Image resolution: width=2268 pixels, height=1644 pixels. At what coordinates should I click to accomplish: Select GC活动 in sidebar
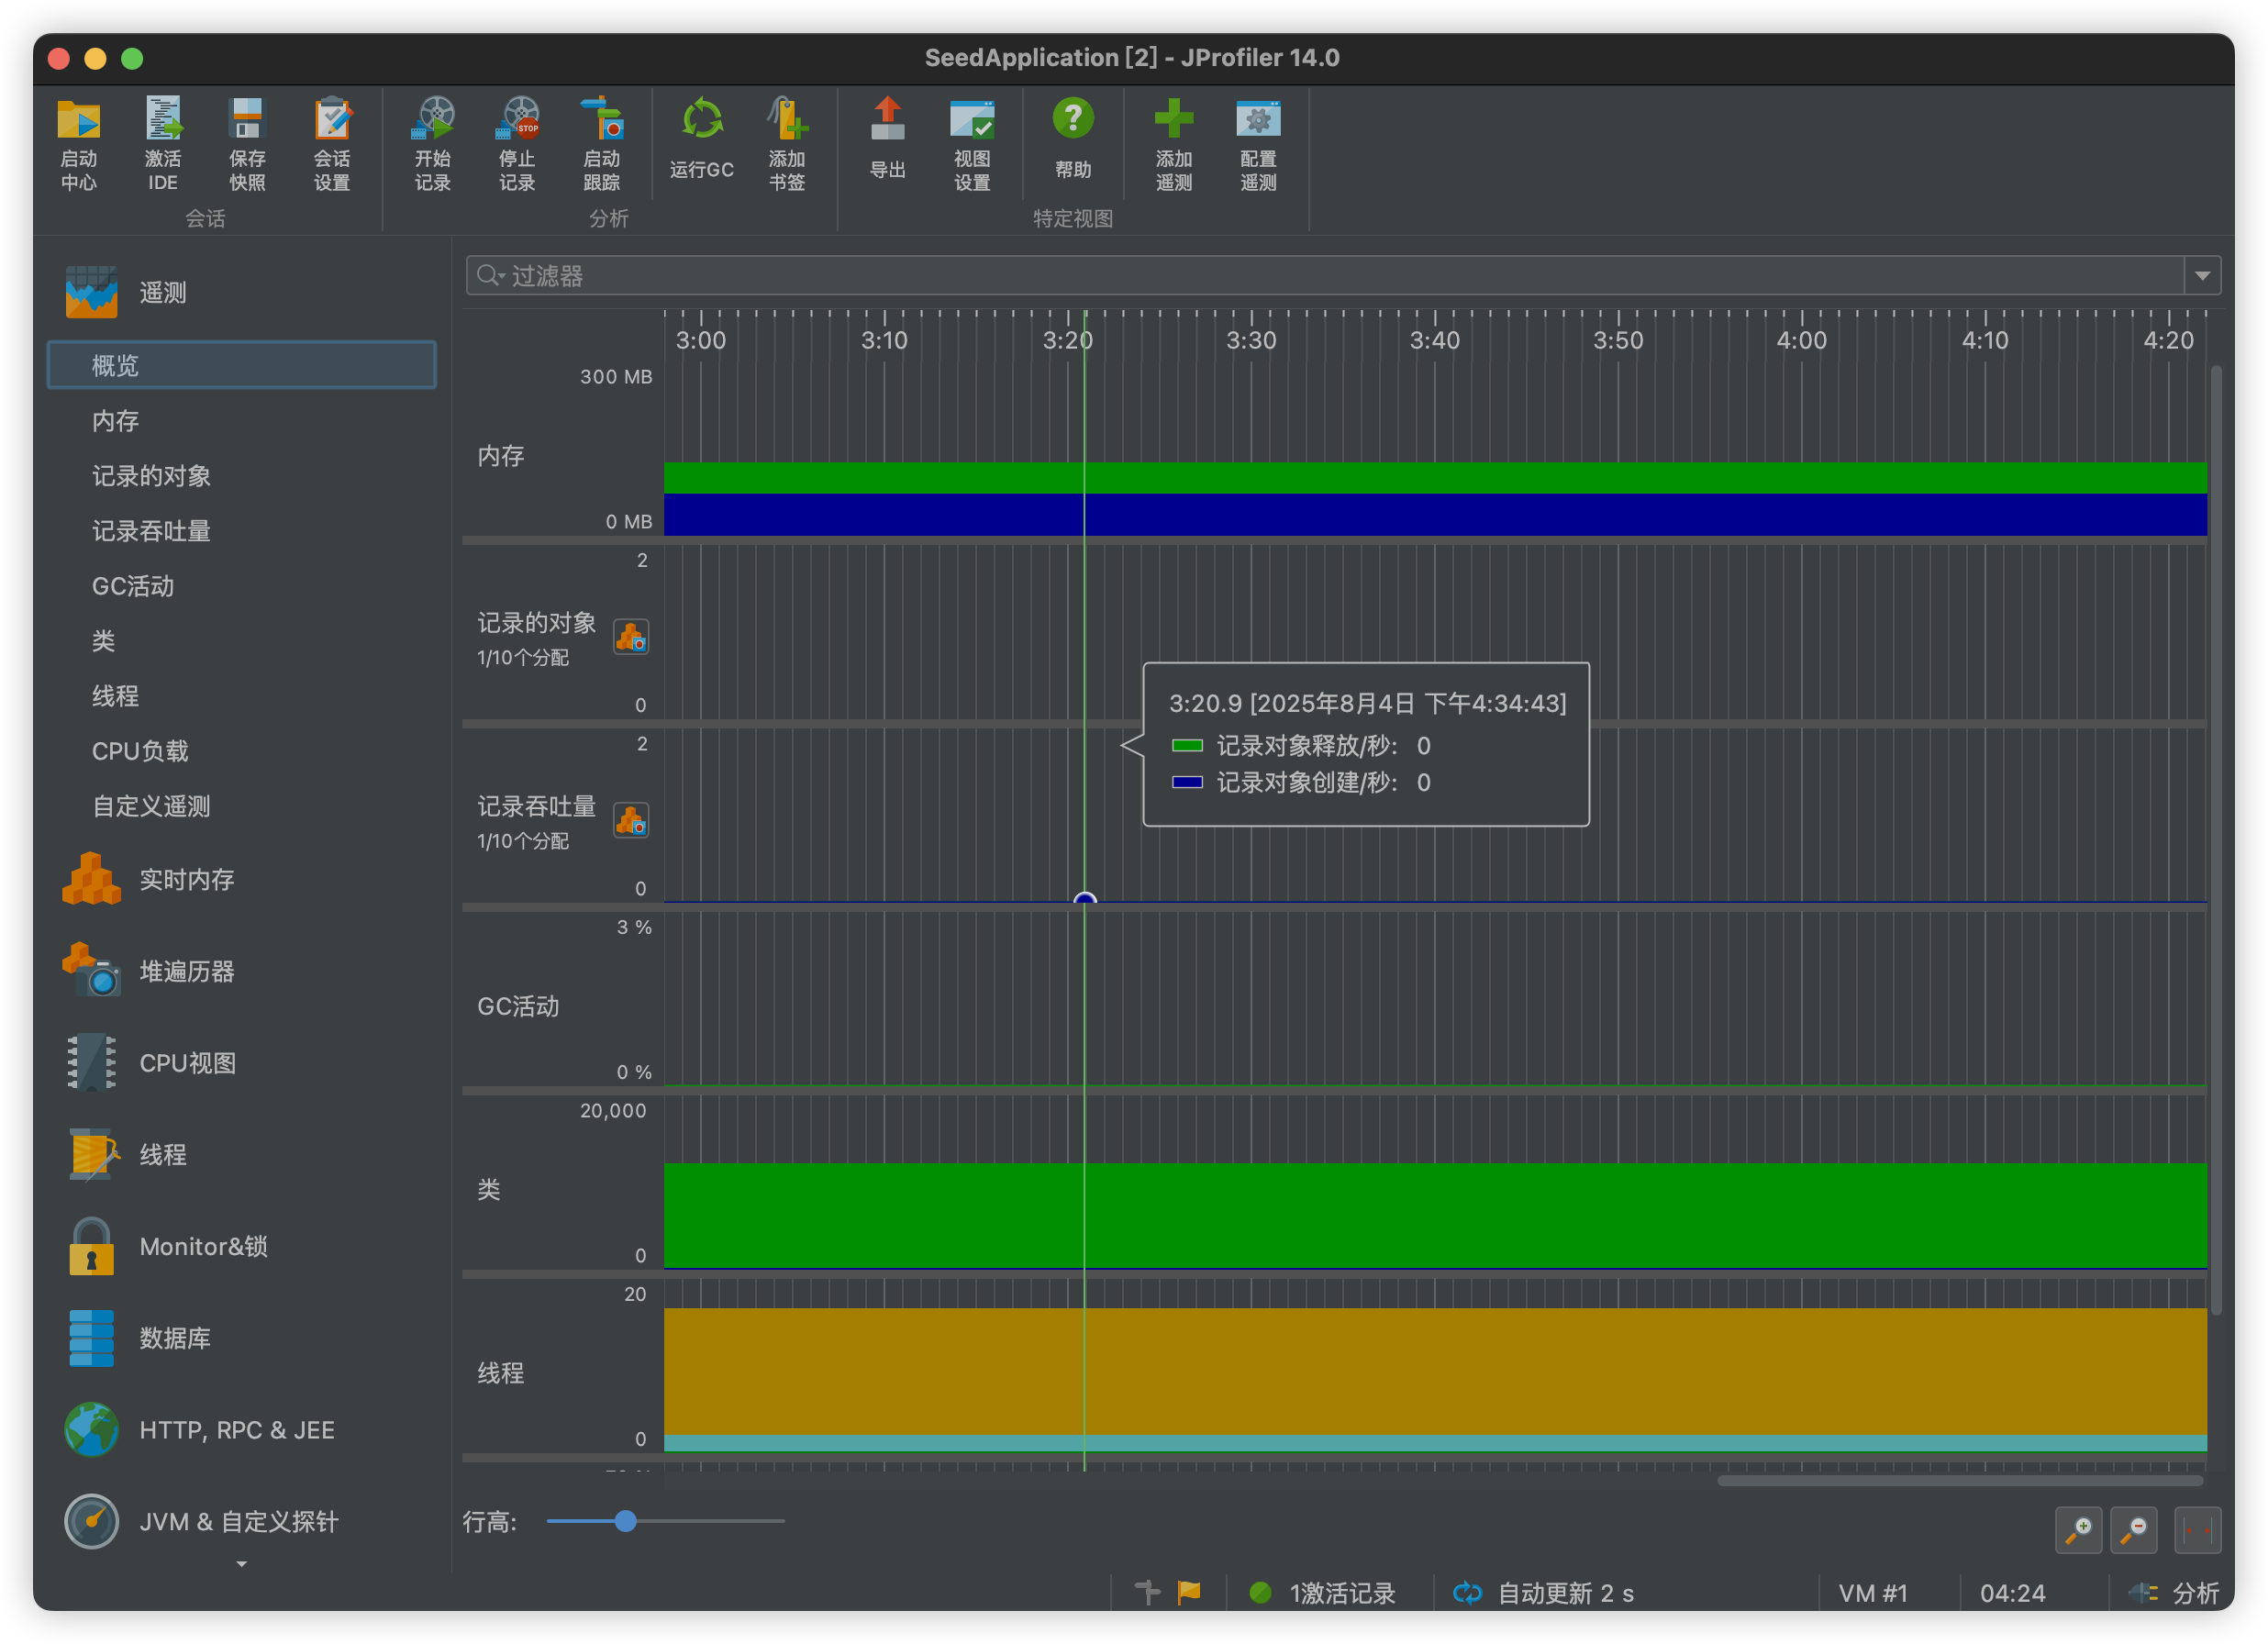pyautogui.click(x=133, y=586)
